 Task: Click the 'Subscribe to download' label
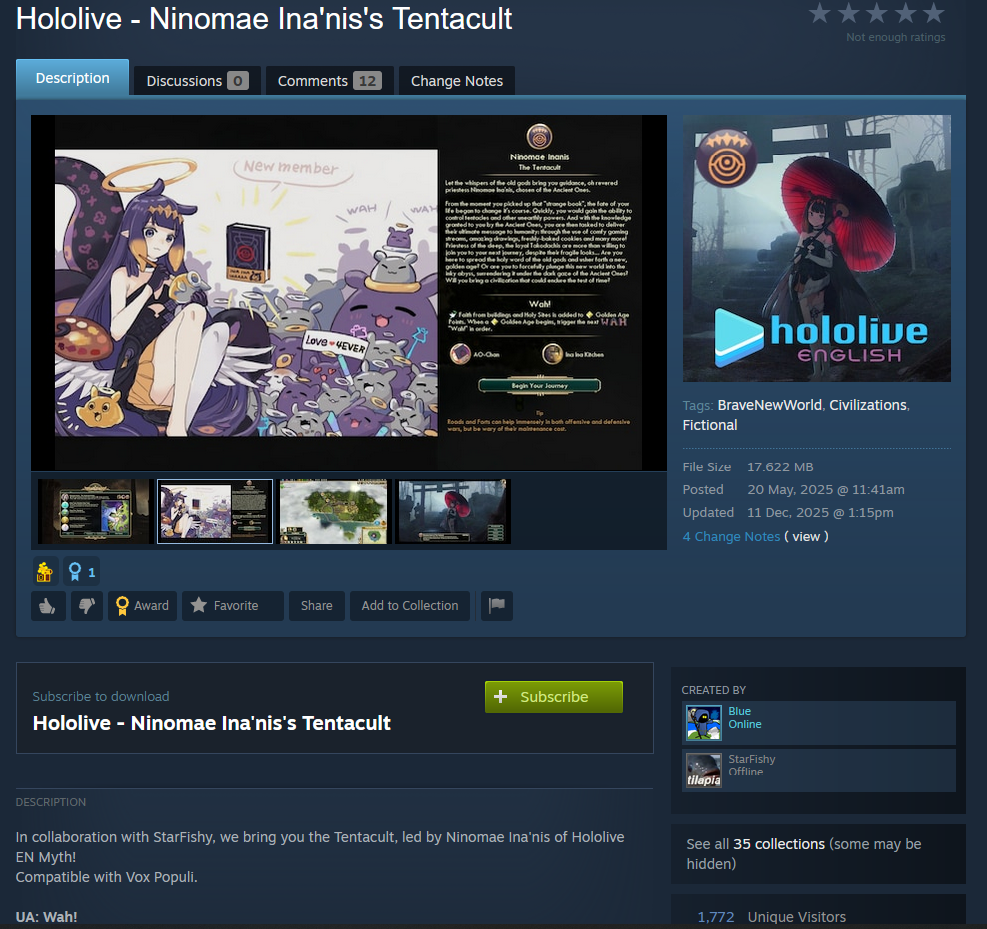click(x=101, y=696)
